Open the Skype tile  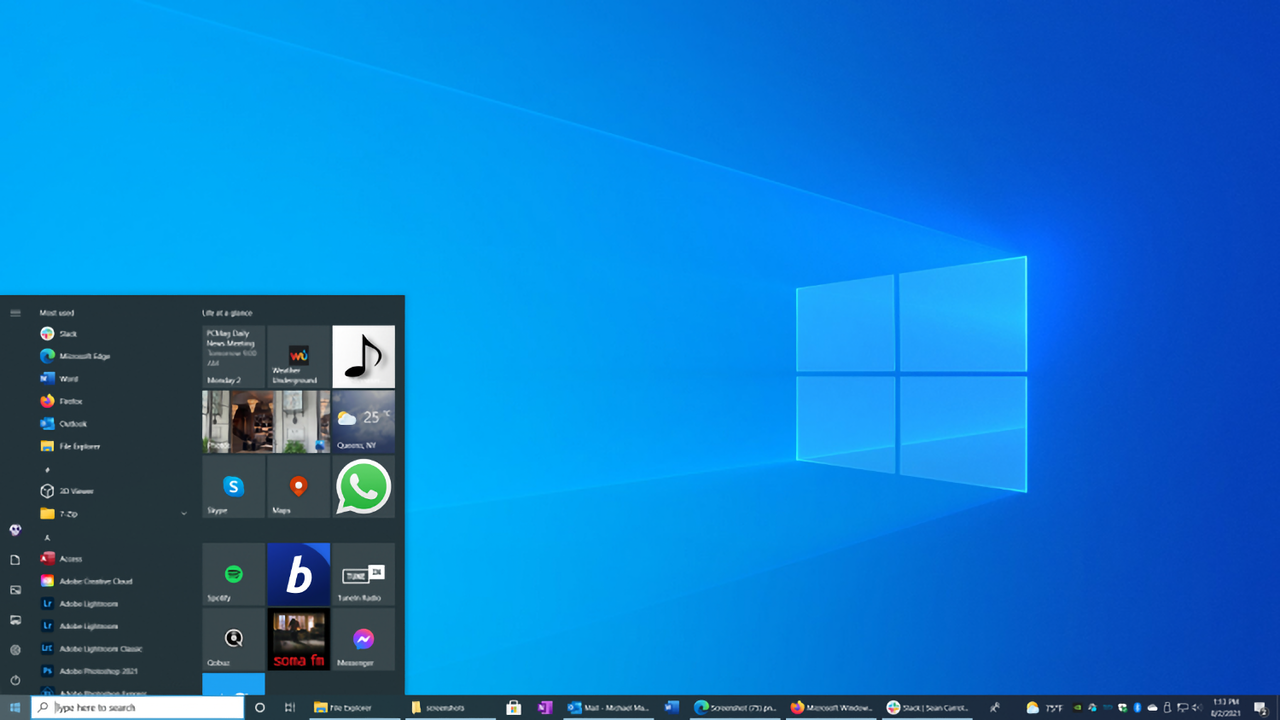point(233,487)
